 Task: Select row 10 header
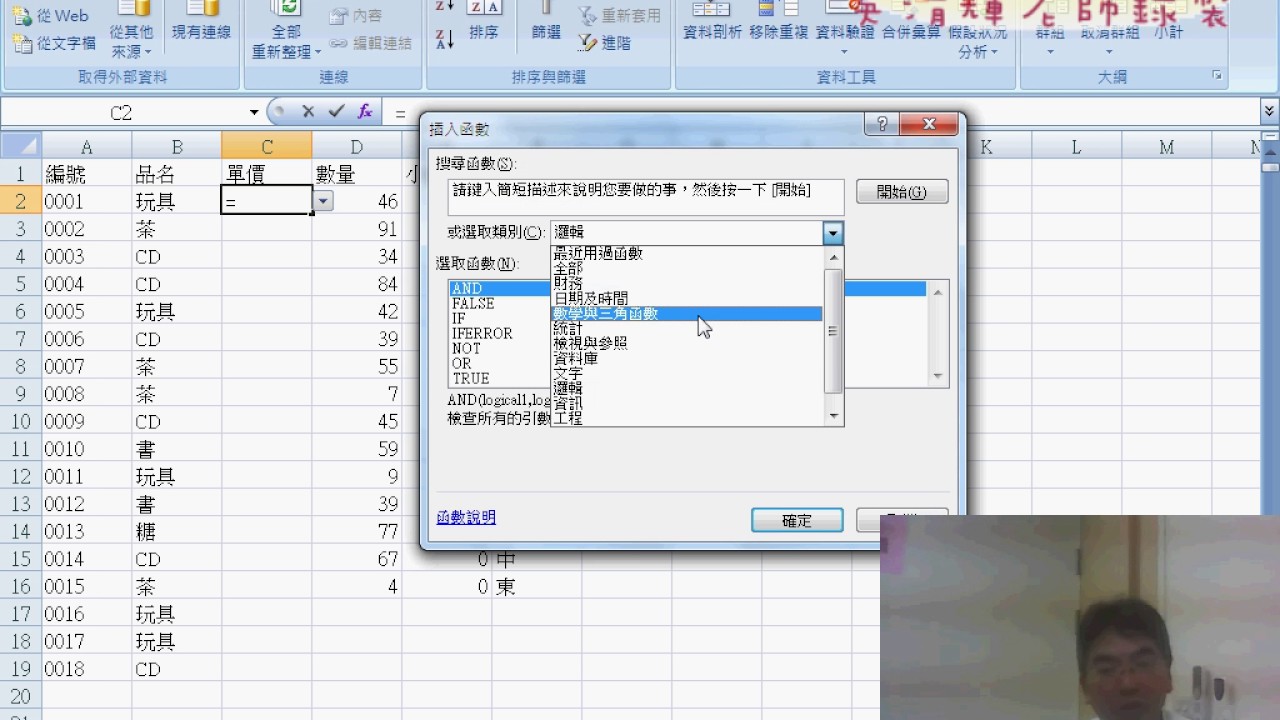(x=21, y=421)
